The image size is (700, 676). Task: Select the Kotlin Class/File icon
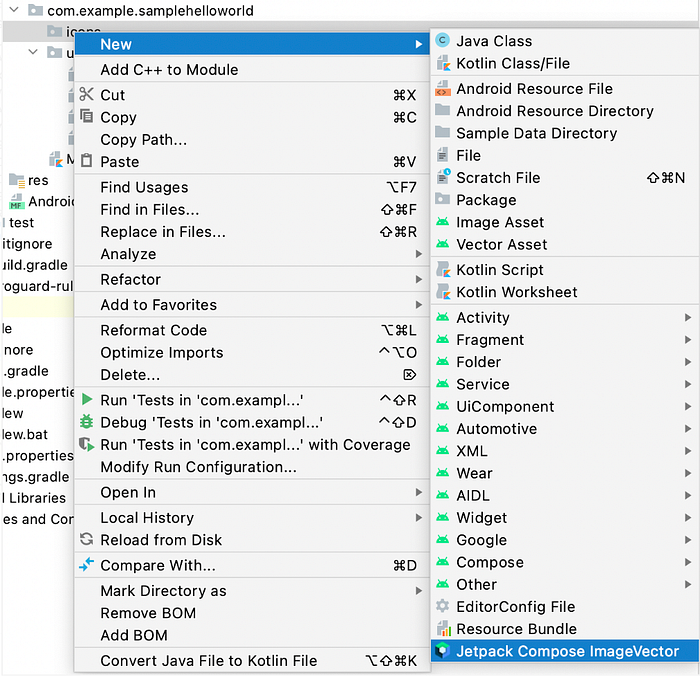(443, 63)
